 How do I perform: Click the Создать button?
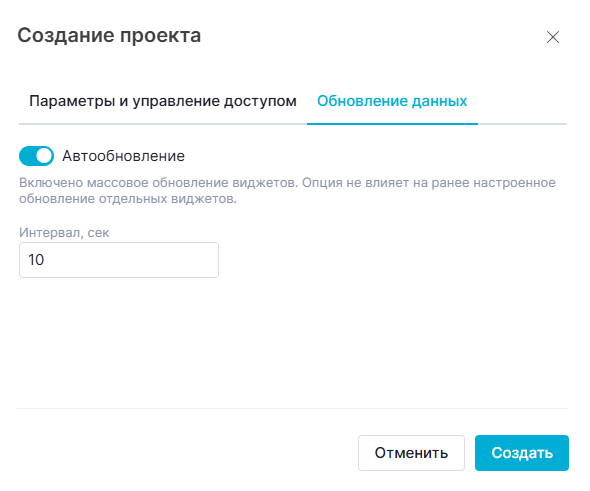[x=522, y=453]
